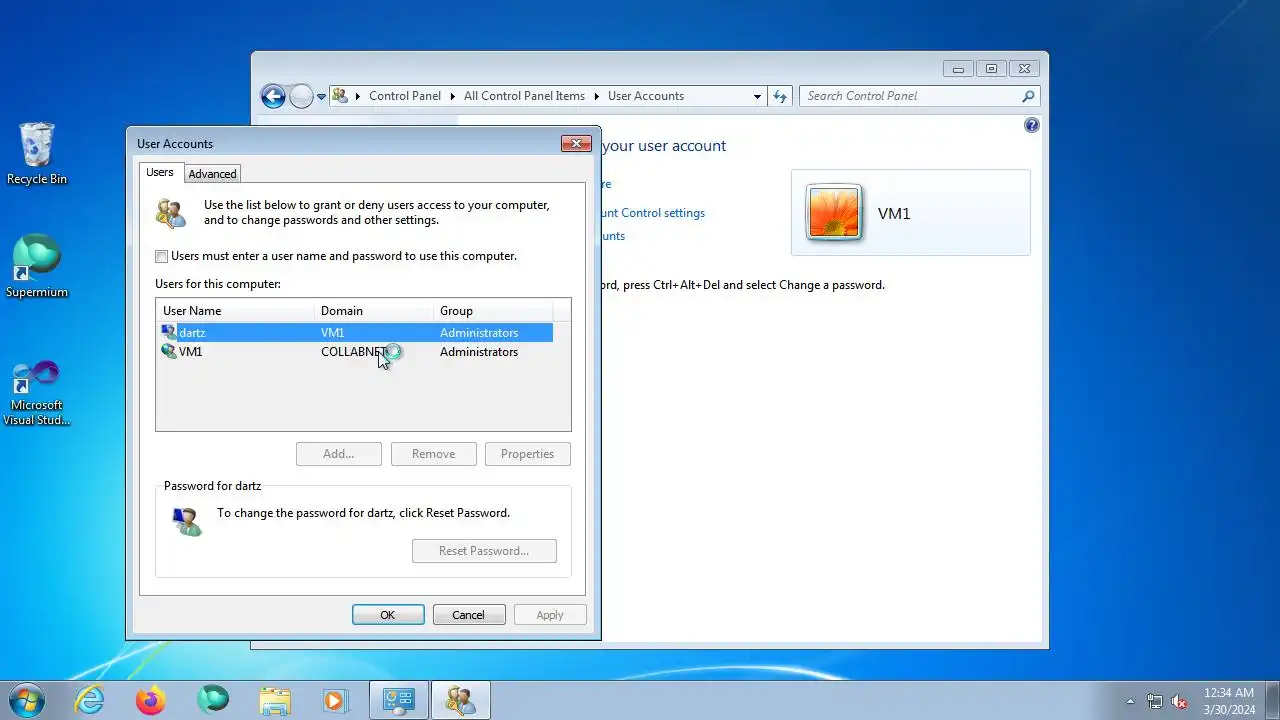This screenshot has height=720, width=1280.
Task: Sort by Domain column header
Action: point(374,311)
